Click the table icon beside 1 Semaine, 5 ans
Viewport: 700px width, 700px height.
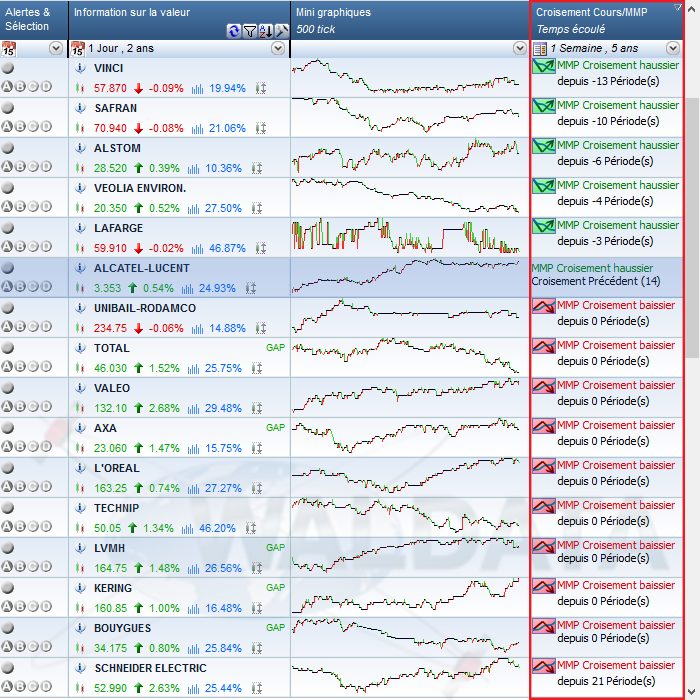coord(540,49)
